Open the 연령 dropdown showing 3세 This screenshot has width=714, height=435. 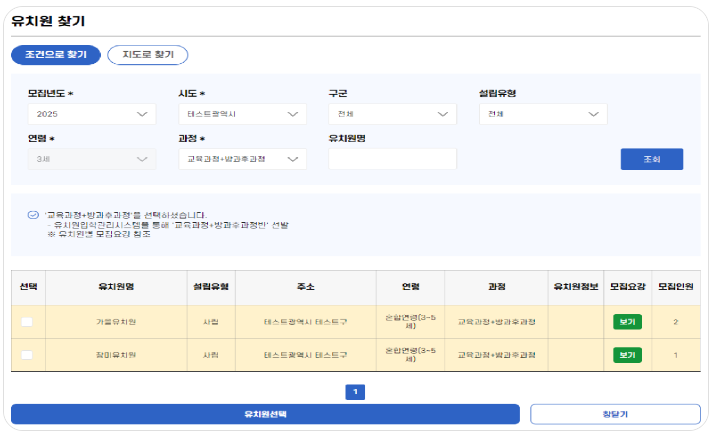coord(92,159)
